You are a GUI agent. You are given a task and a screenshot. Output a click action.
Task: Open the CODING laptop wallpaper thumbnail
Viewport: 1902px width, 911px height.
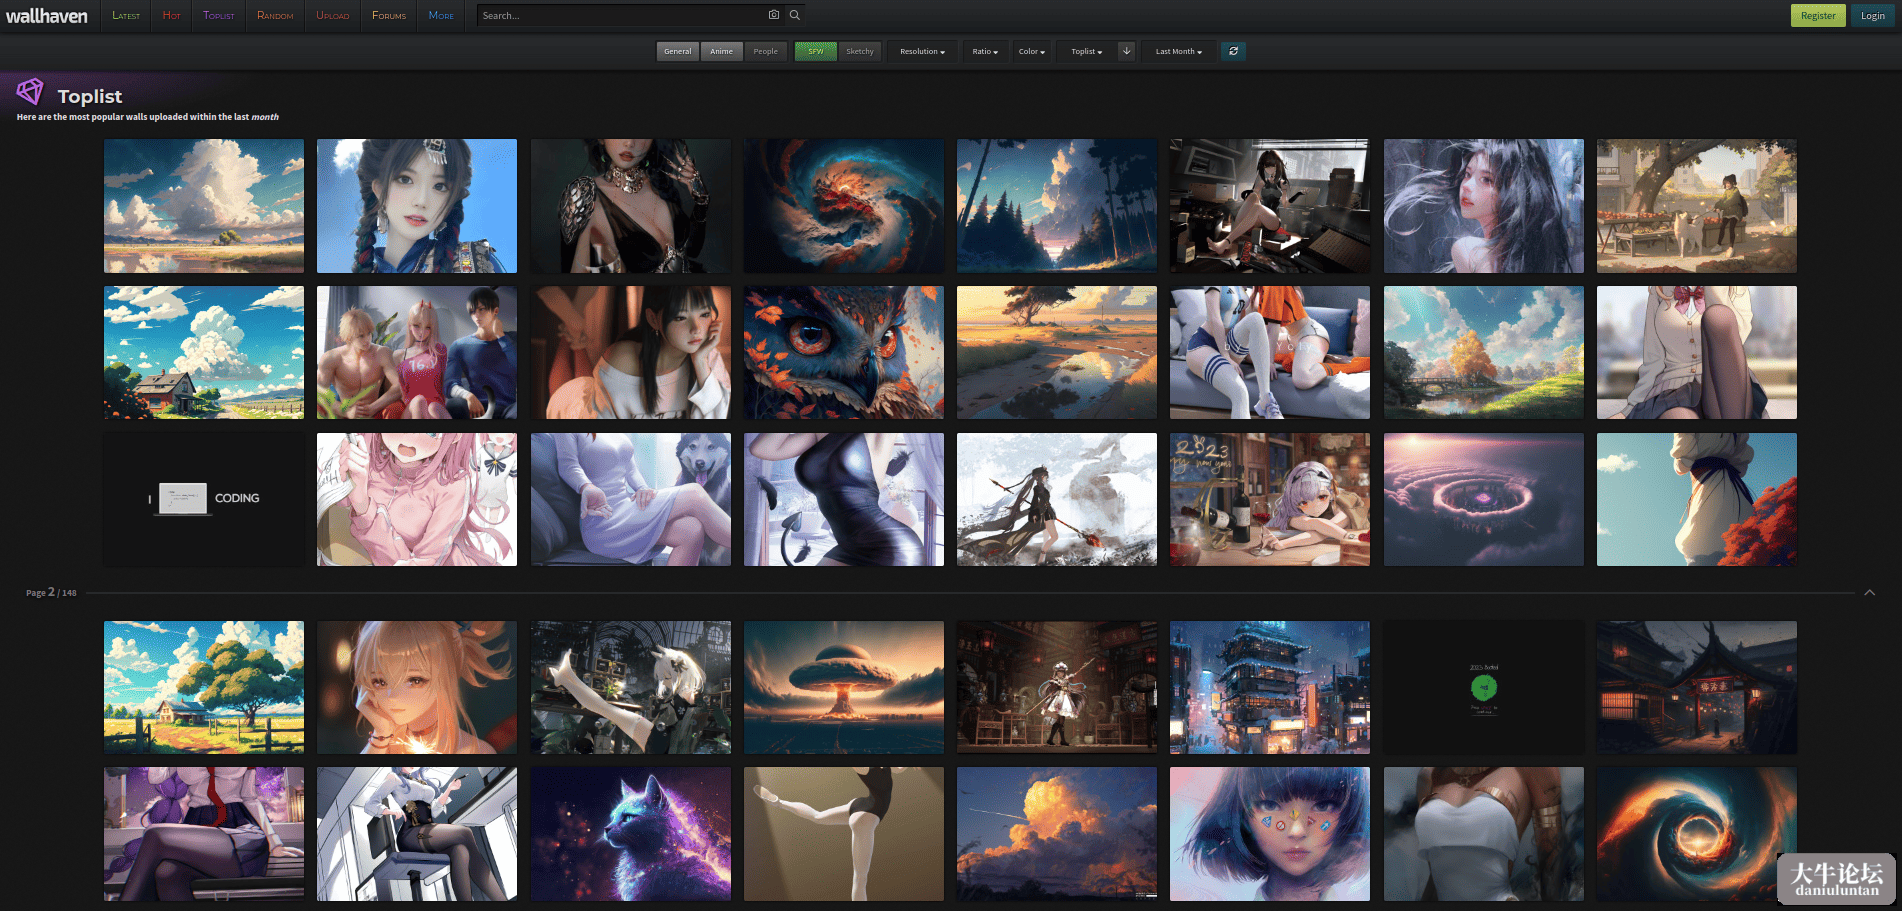(204, 499)
